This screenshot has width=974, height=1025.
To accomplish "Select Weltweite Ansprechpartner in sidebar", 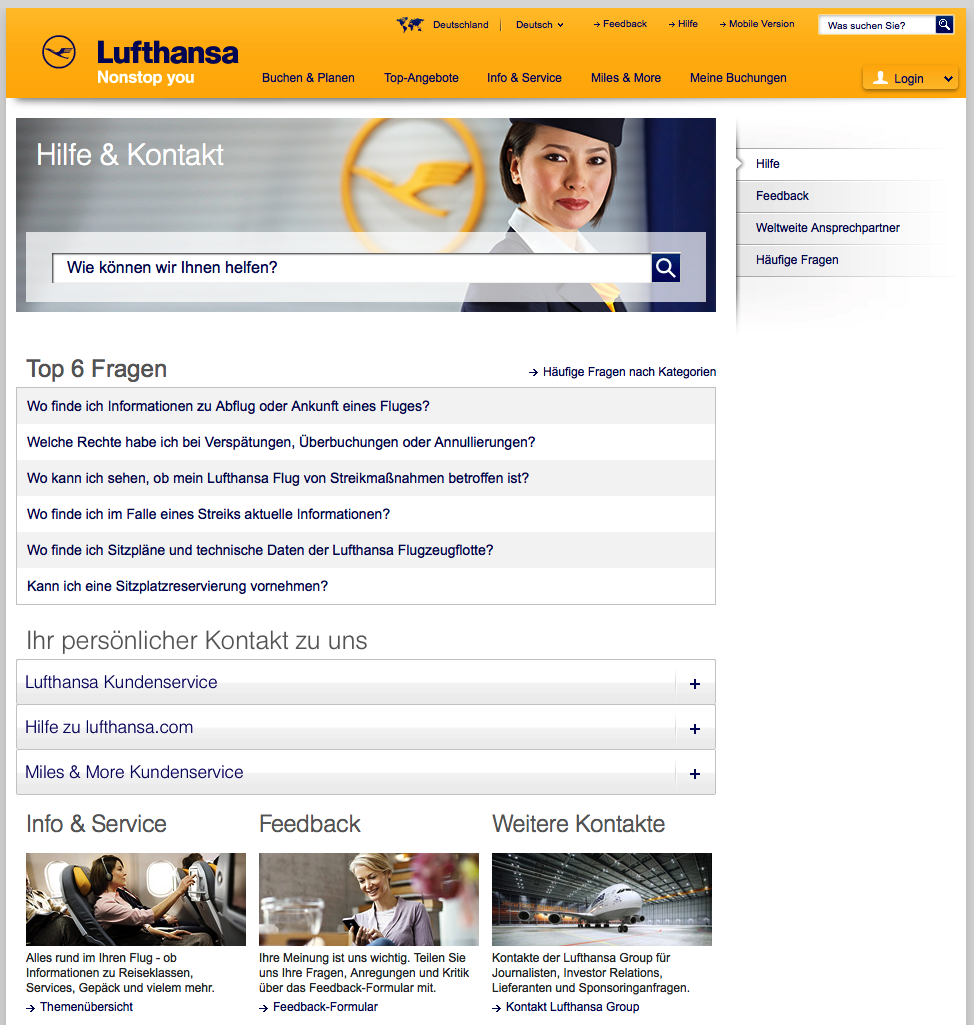I will point(827,228).
